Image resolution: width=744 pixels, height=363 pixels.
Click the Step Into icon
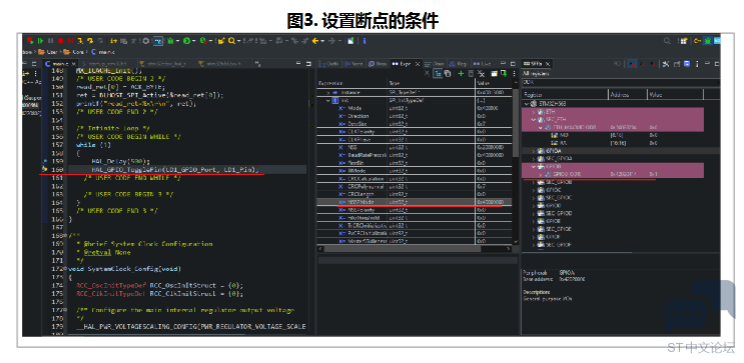pyautogui.click(x=80, y=41)
